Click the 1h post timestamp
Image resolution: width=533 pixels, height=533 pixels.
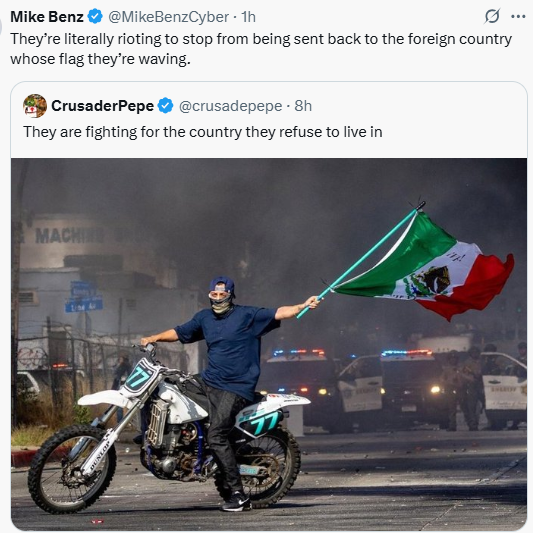(248, 17)
